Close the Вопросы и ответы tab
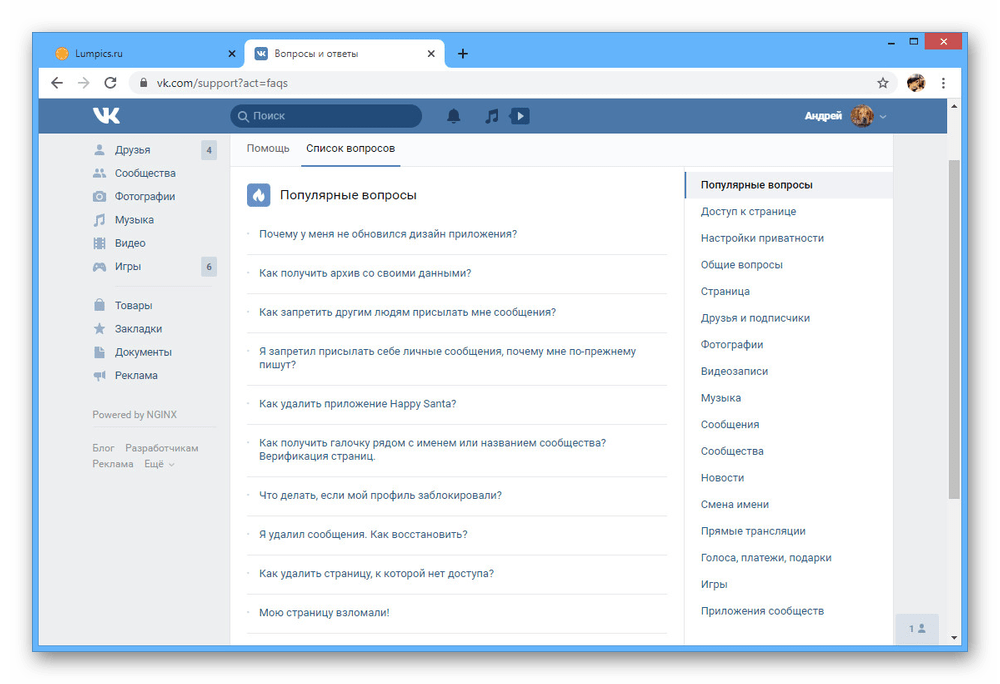This screenshot has width=1000, height=684. point(431,54)
